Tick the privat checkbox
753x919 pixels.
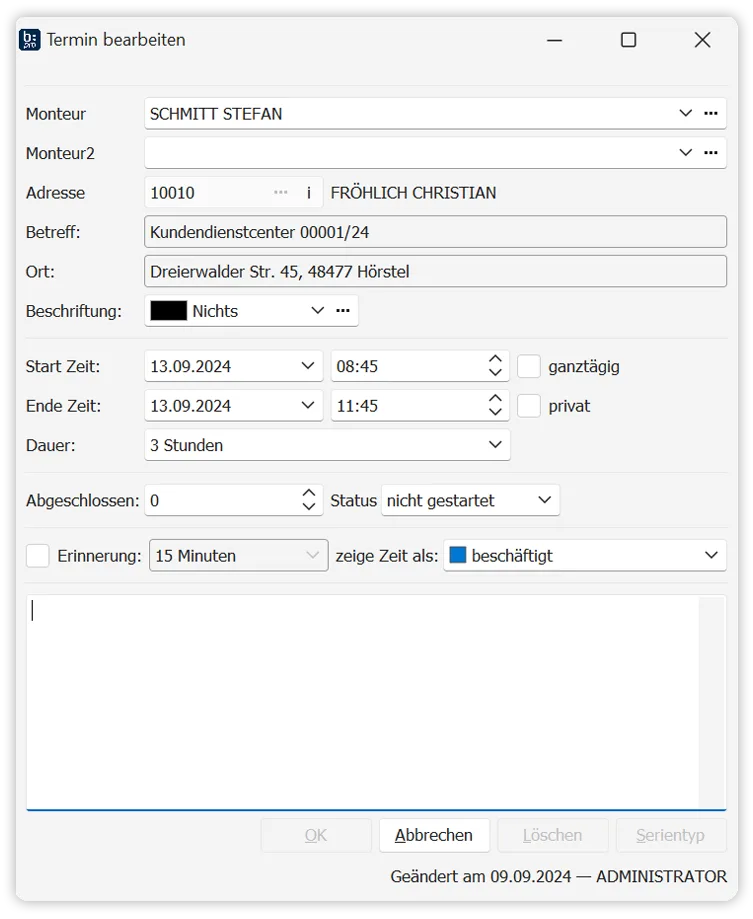pos(529,406)
